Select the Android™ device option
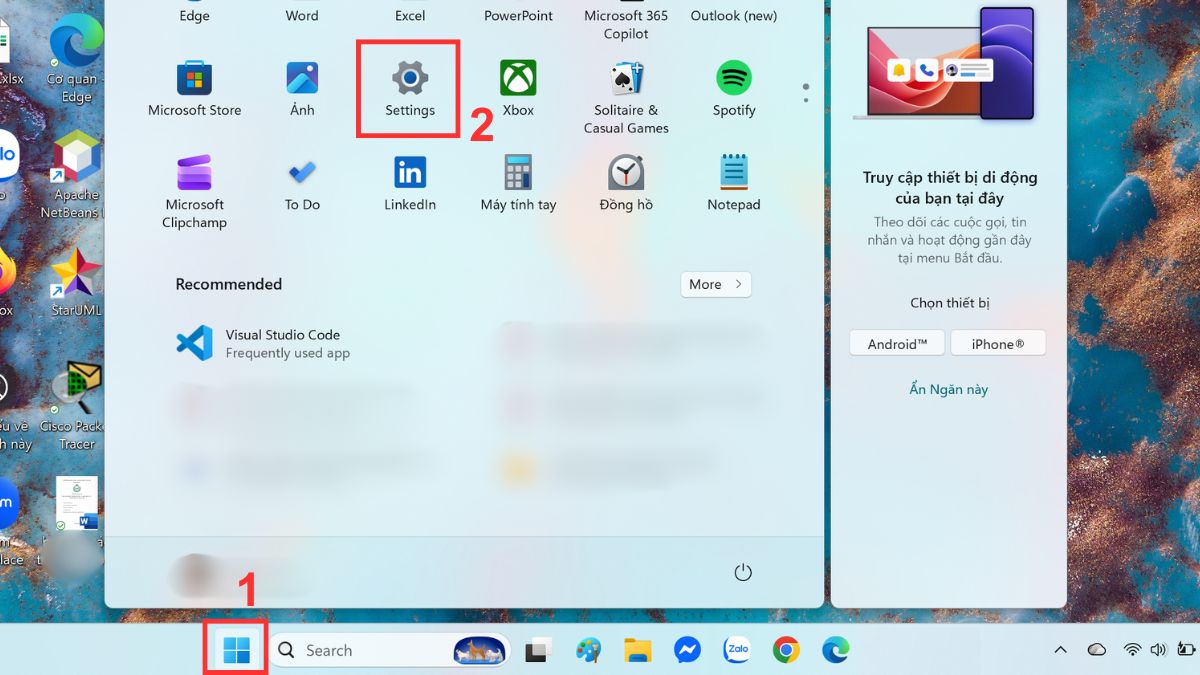 click(896, 342)
